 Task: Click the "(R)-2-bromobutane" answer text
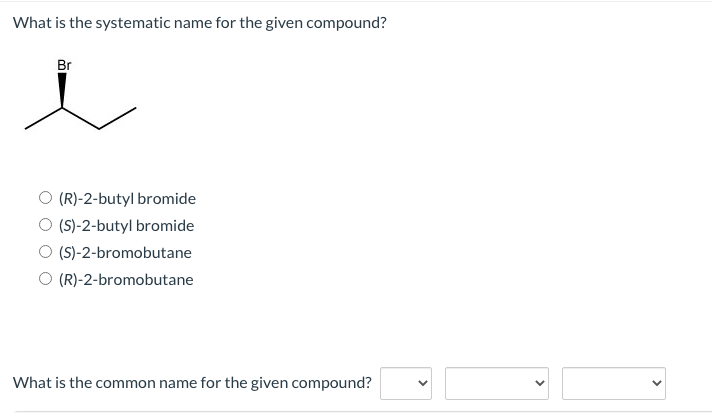pos(126,280)
